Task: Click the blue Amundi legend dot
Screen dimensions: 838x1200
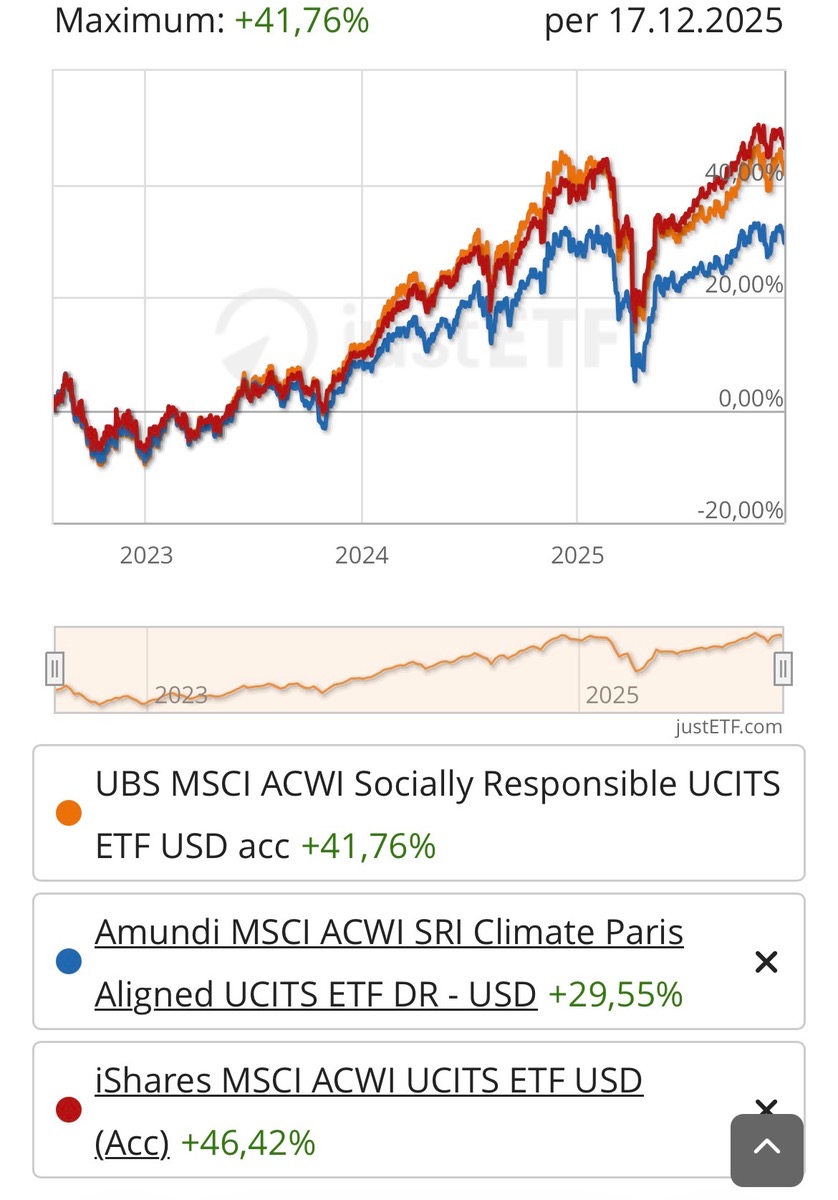Action: (68, 962)
